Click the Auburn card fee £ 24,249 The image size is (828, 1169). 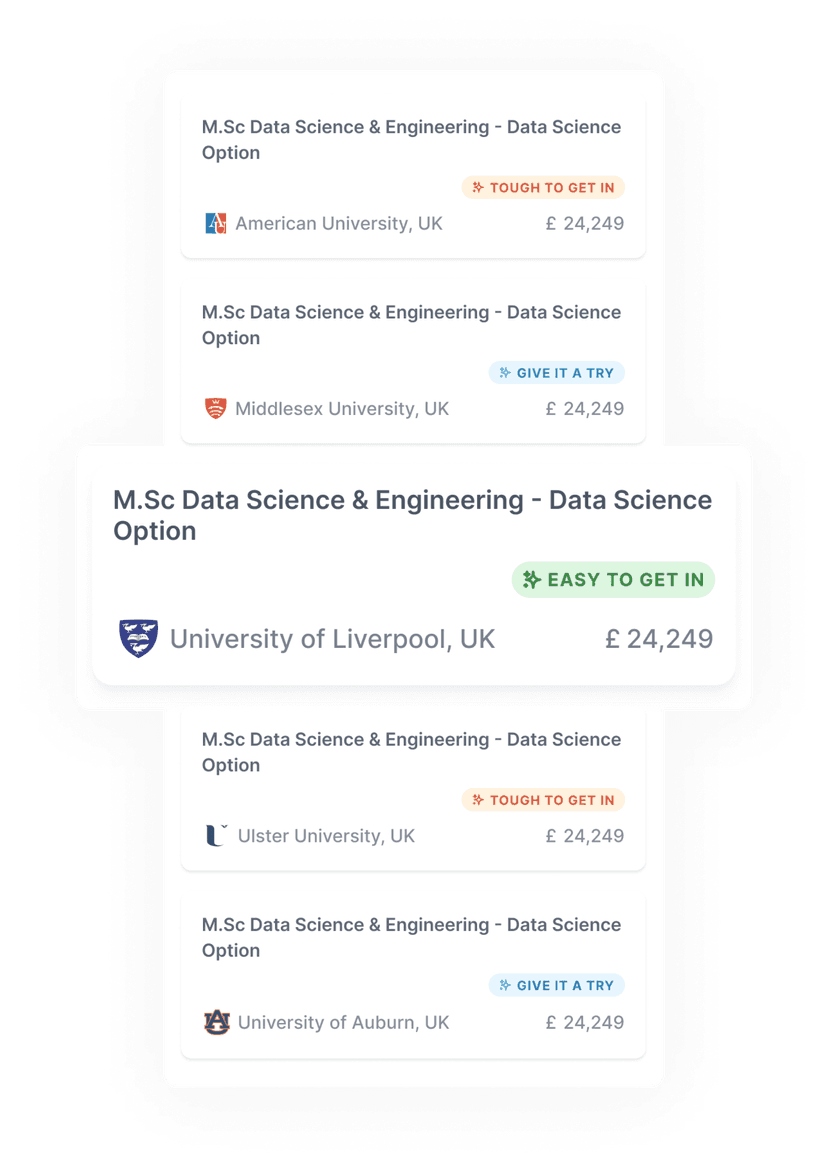click(585, 1022)
